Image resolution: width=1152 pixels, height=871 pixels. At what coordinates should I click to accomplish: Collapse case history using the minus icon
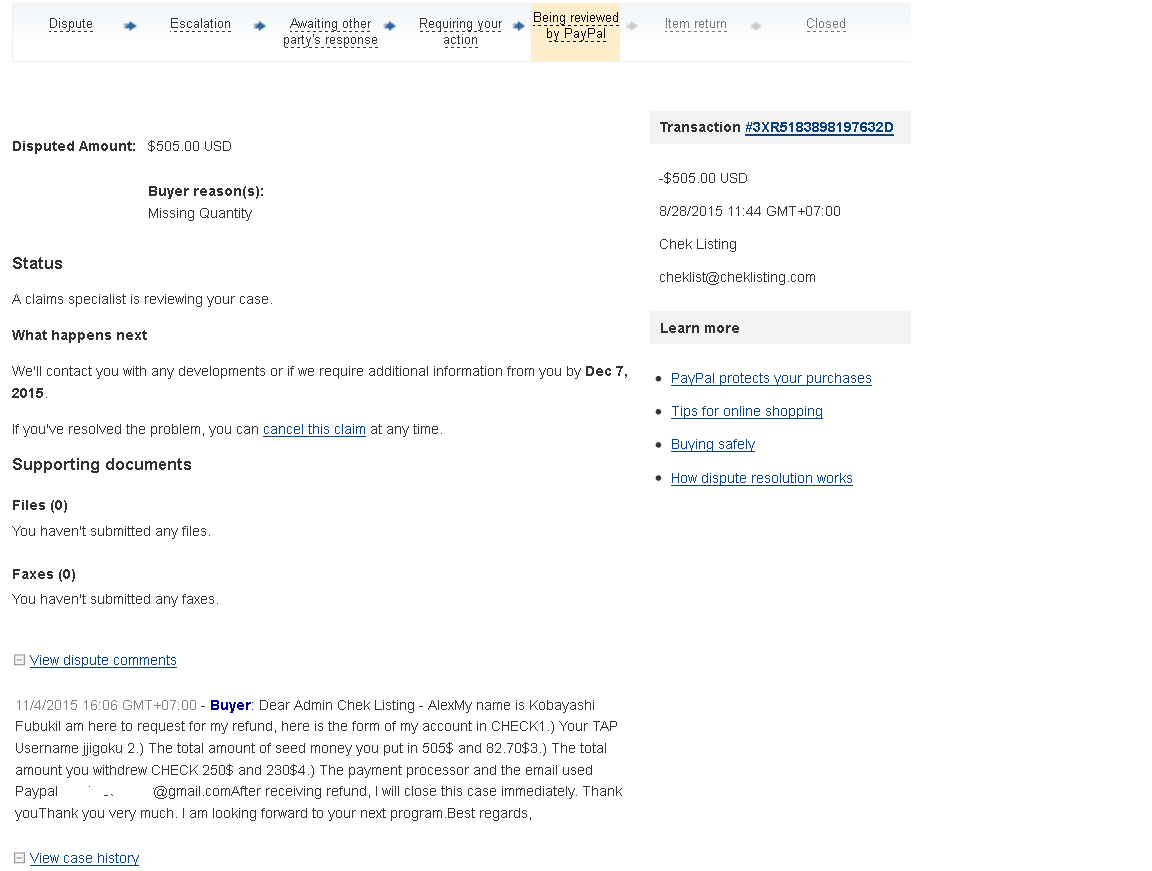tap(19, 858)
